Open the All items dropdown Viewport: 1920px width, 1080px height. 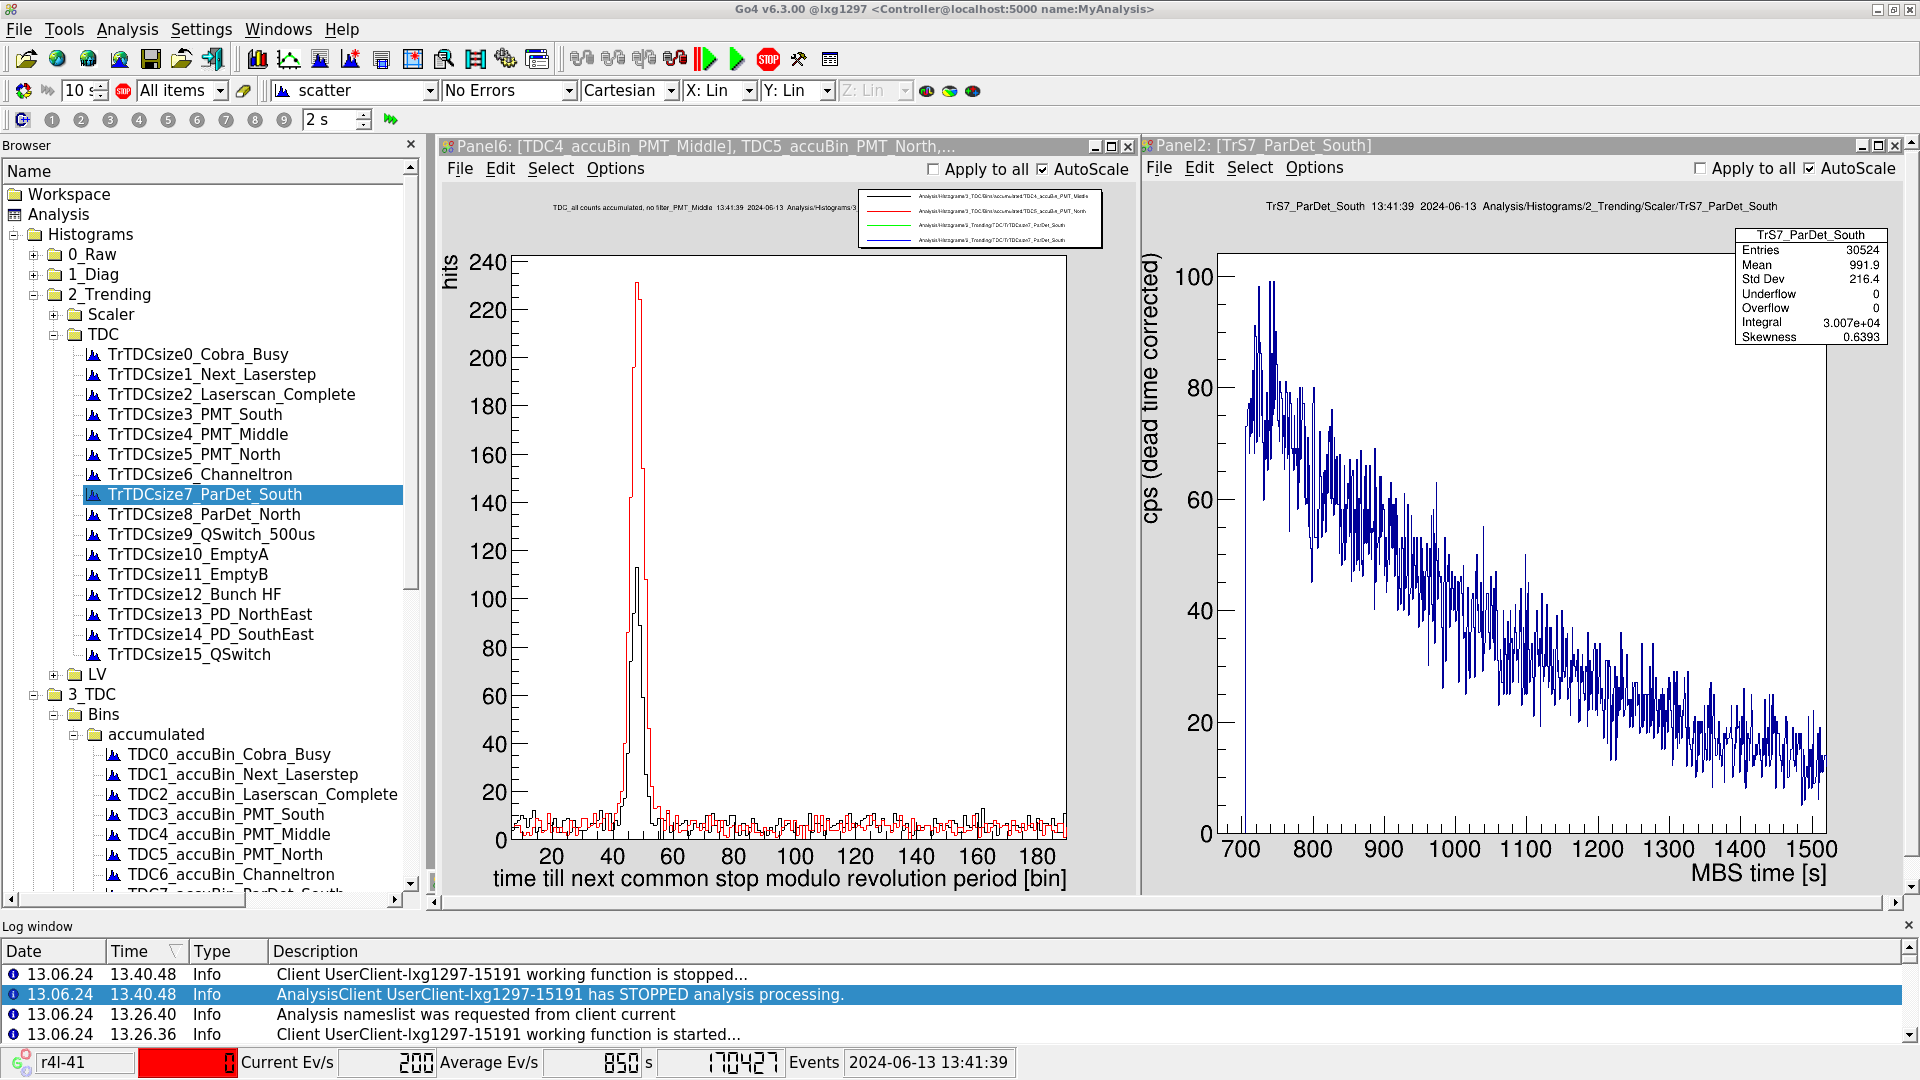[182, 91]
